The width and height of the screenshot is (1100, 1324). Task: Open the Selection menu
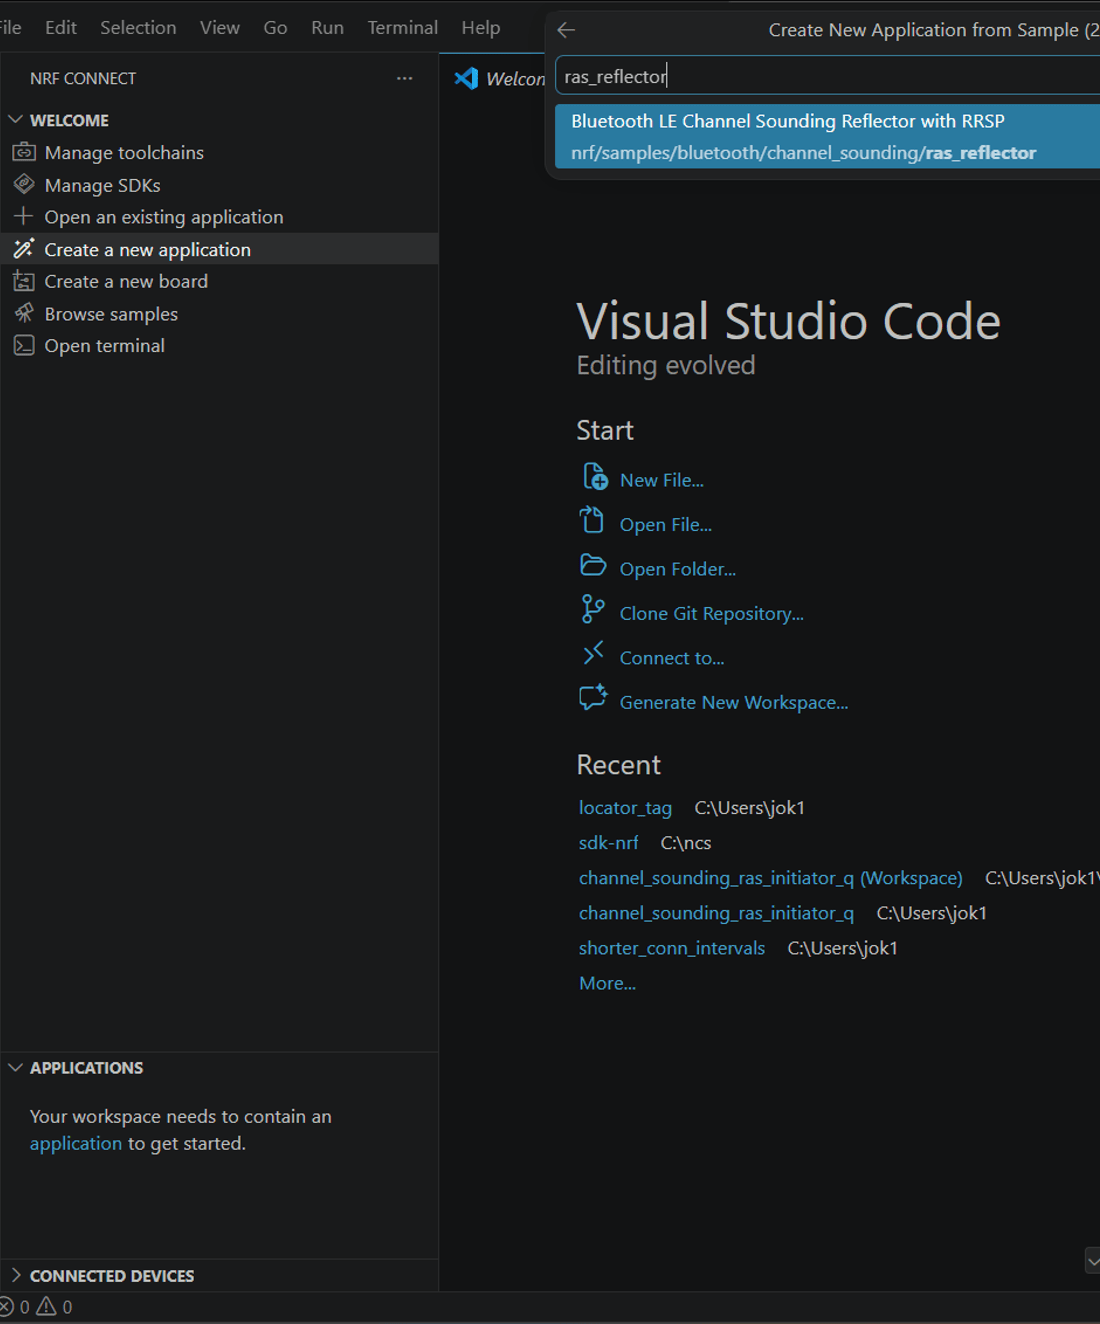click(138, 27)
